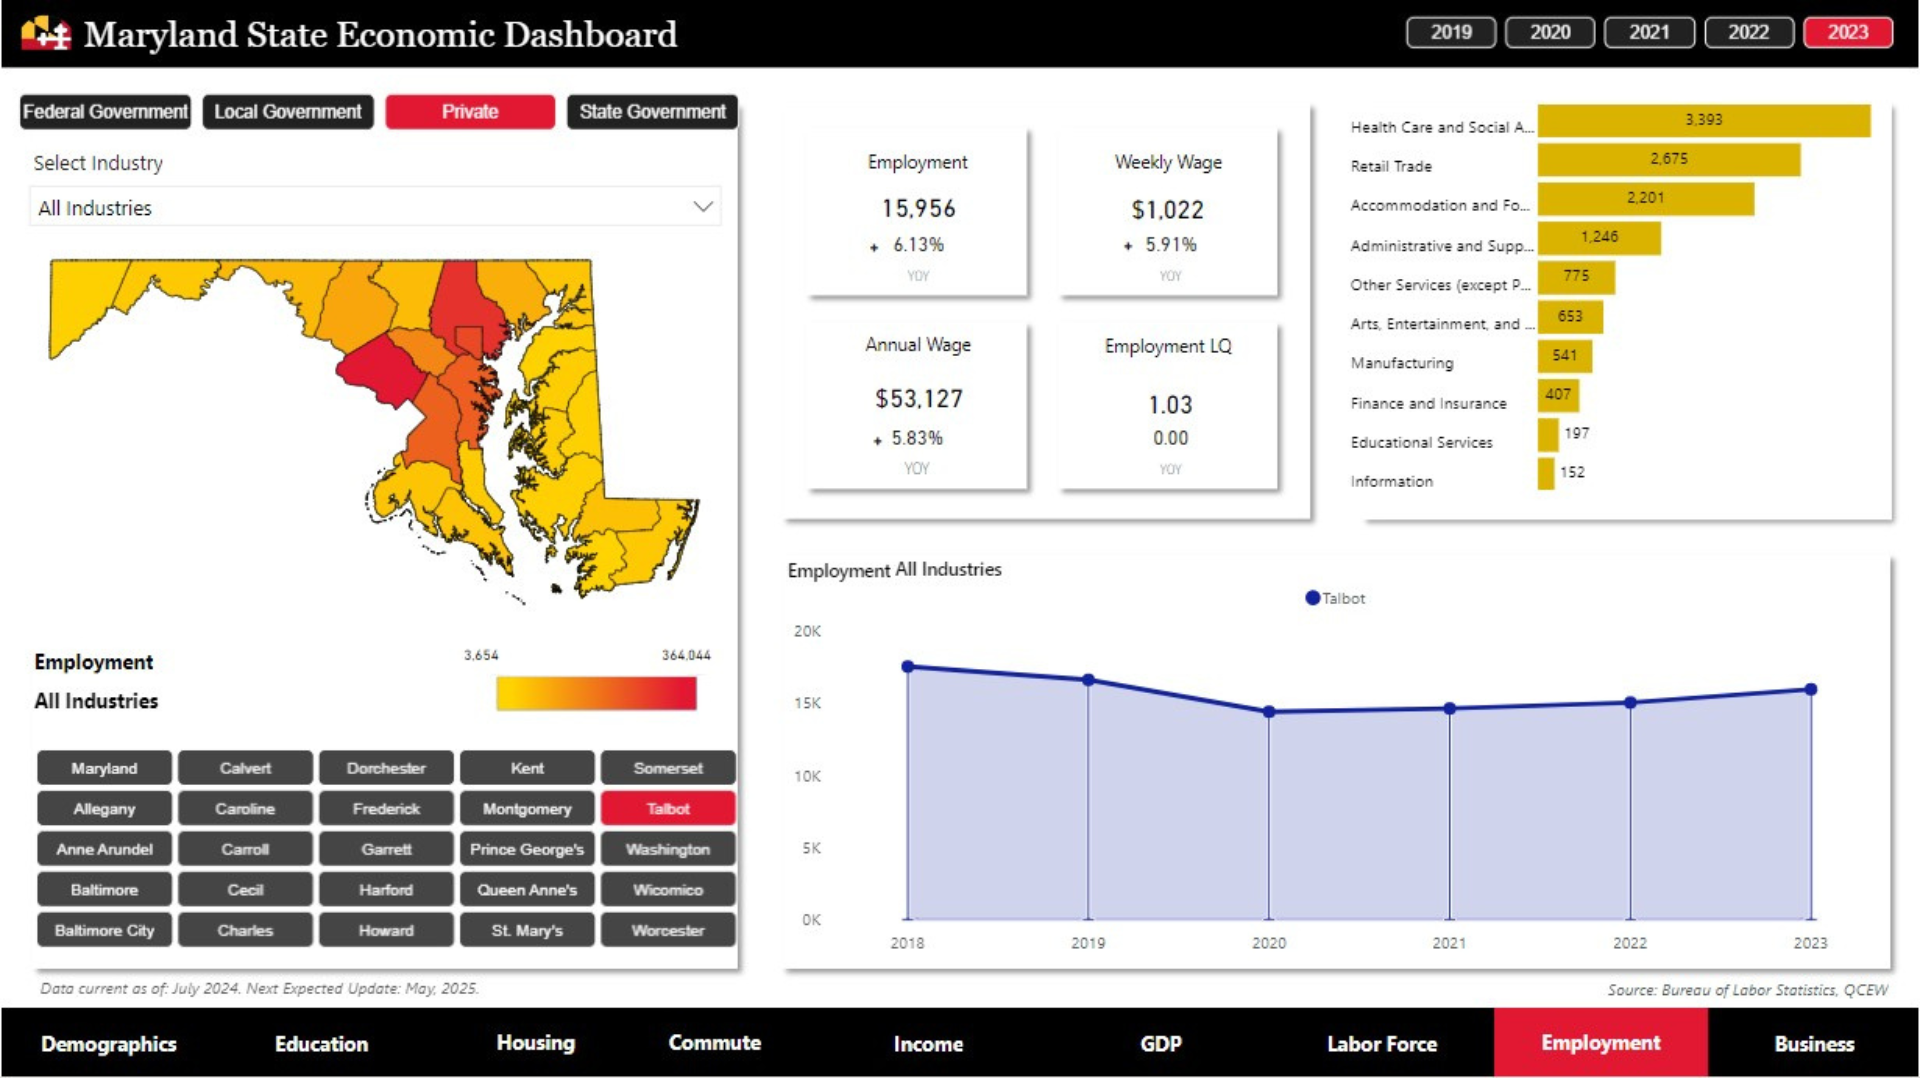Choose Montgomery county button
The image size is (1920, 1080).
(x=527, y=809)
